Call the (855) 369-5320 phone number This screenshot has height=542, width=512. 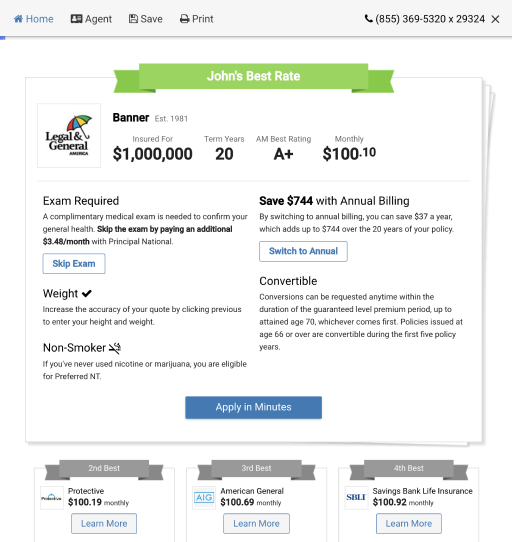click(x=430, y=19)
